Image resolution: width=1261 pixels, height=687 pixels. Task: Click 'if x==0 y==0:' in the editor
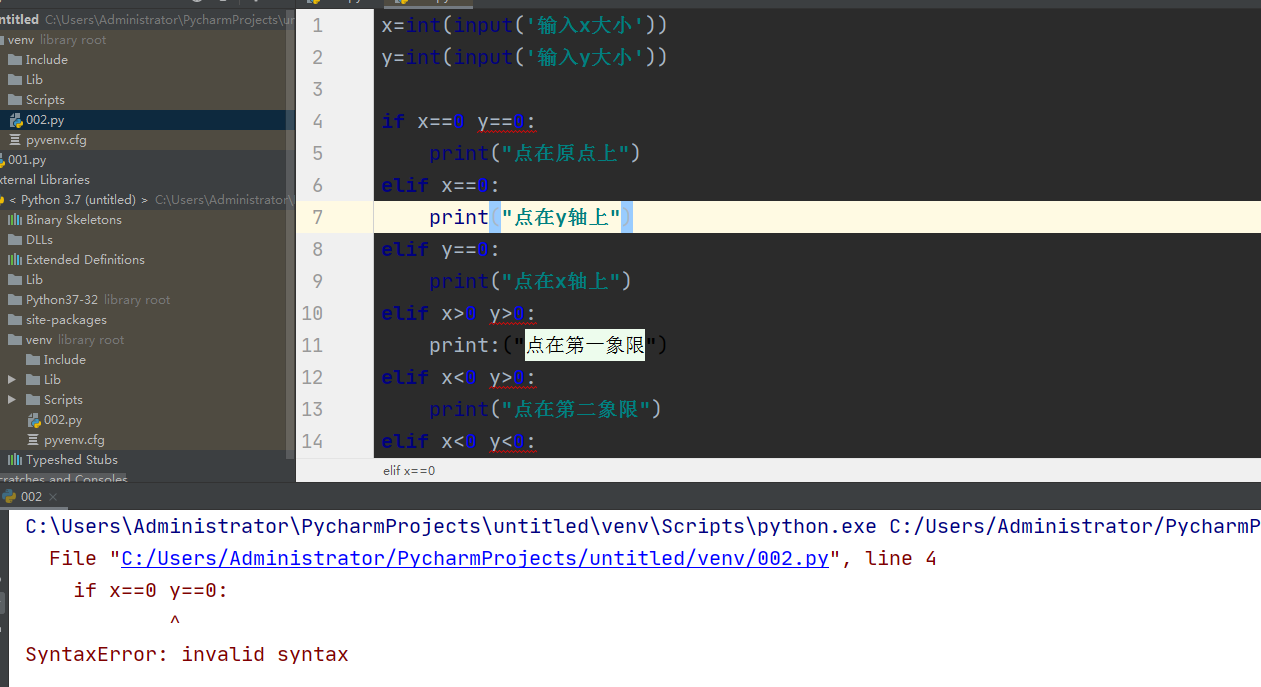(459, 121)
